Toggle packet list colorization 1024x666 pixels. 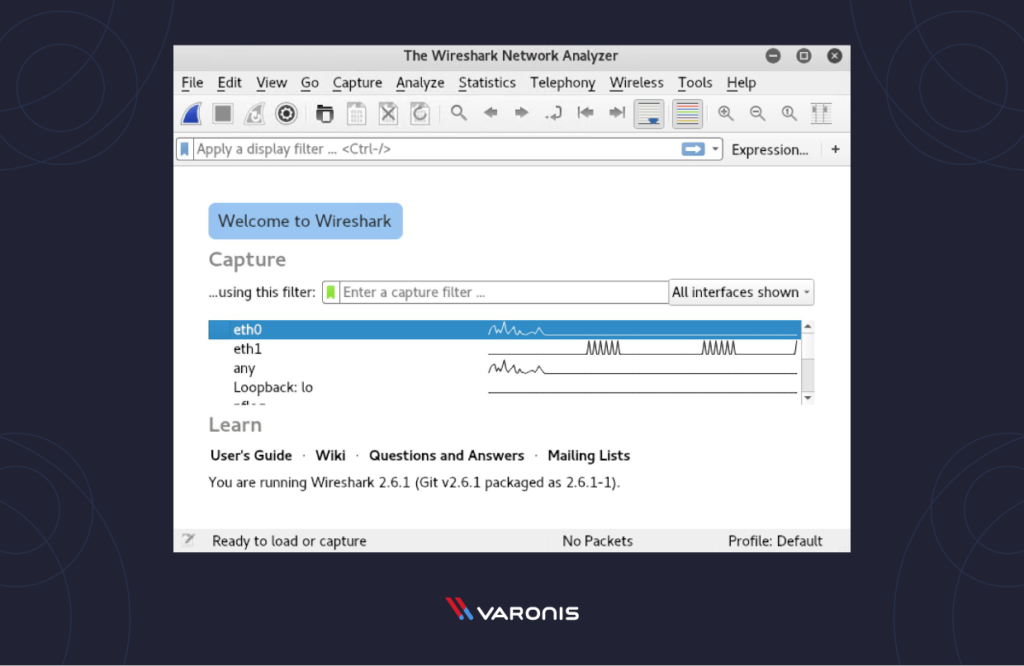pyautogui.click(x=686, y=113)
